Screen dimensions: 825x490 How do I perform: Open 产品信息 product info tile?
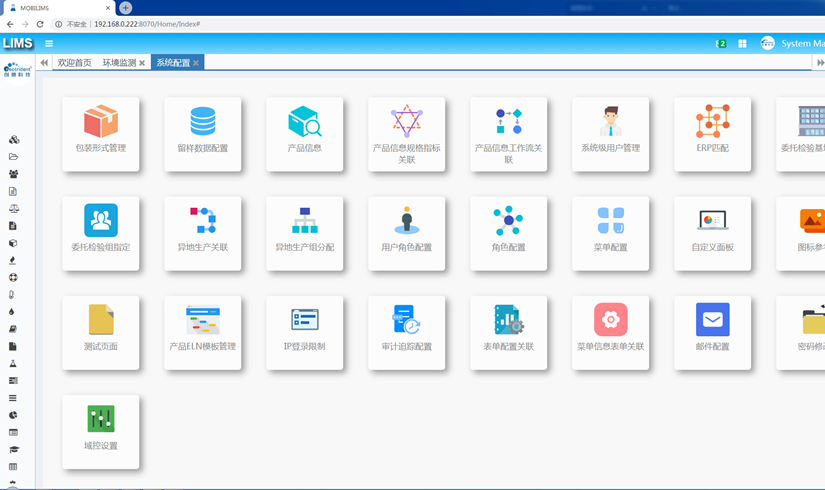coord(305,134)
